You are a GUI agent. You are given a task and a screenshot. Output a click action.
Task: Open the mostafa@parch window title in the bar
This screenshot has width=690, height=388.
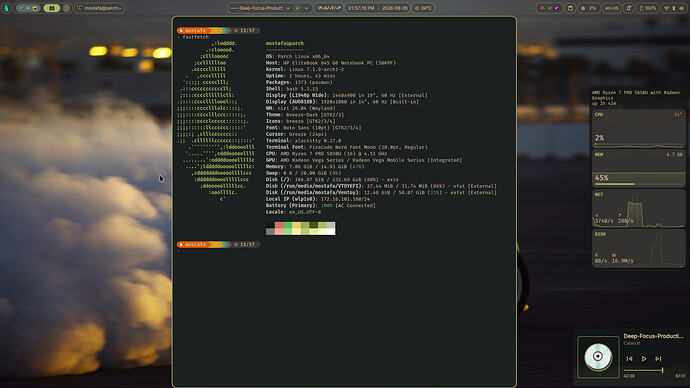pos(99,8)
